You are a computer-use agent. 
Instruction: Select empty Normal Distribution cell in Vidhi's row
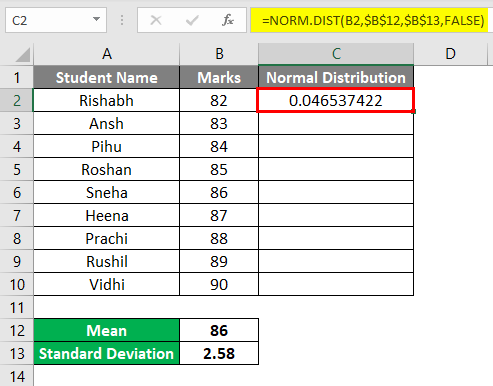[336, 284]
